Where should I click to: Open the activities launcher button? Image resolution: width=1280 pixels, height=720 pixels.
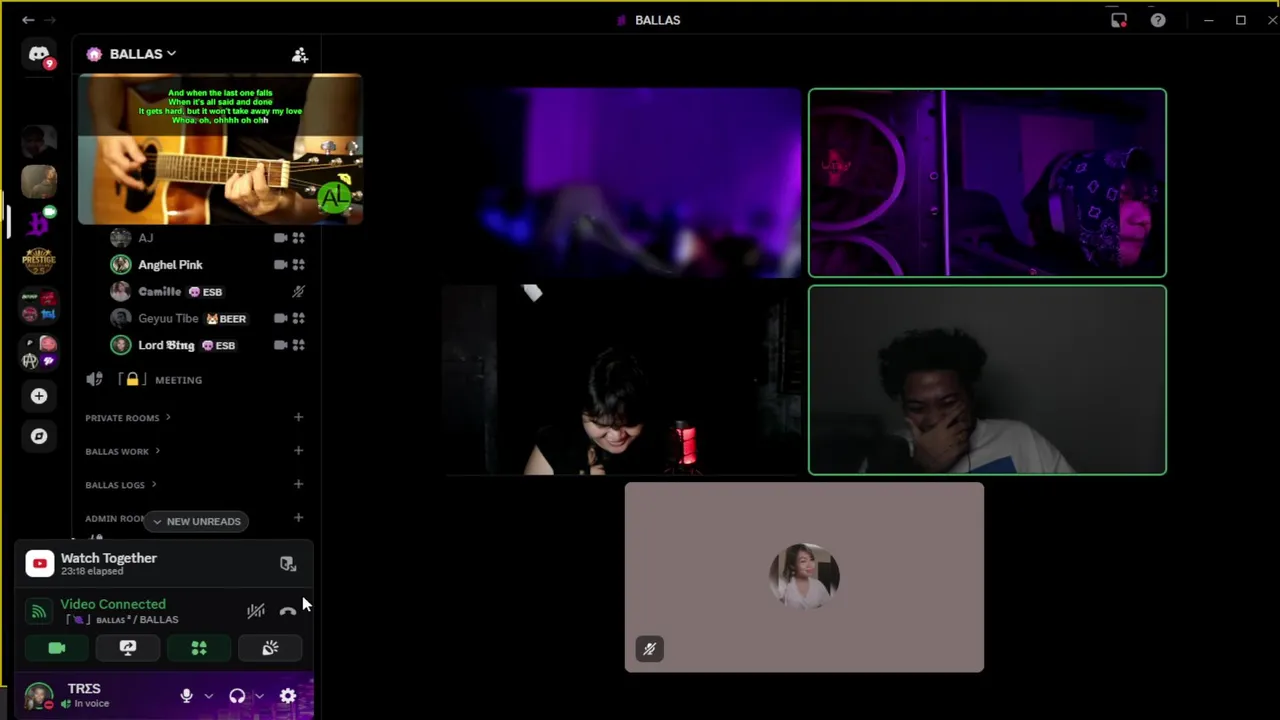(199, 648)
